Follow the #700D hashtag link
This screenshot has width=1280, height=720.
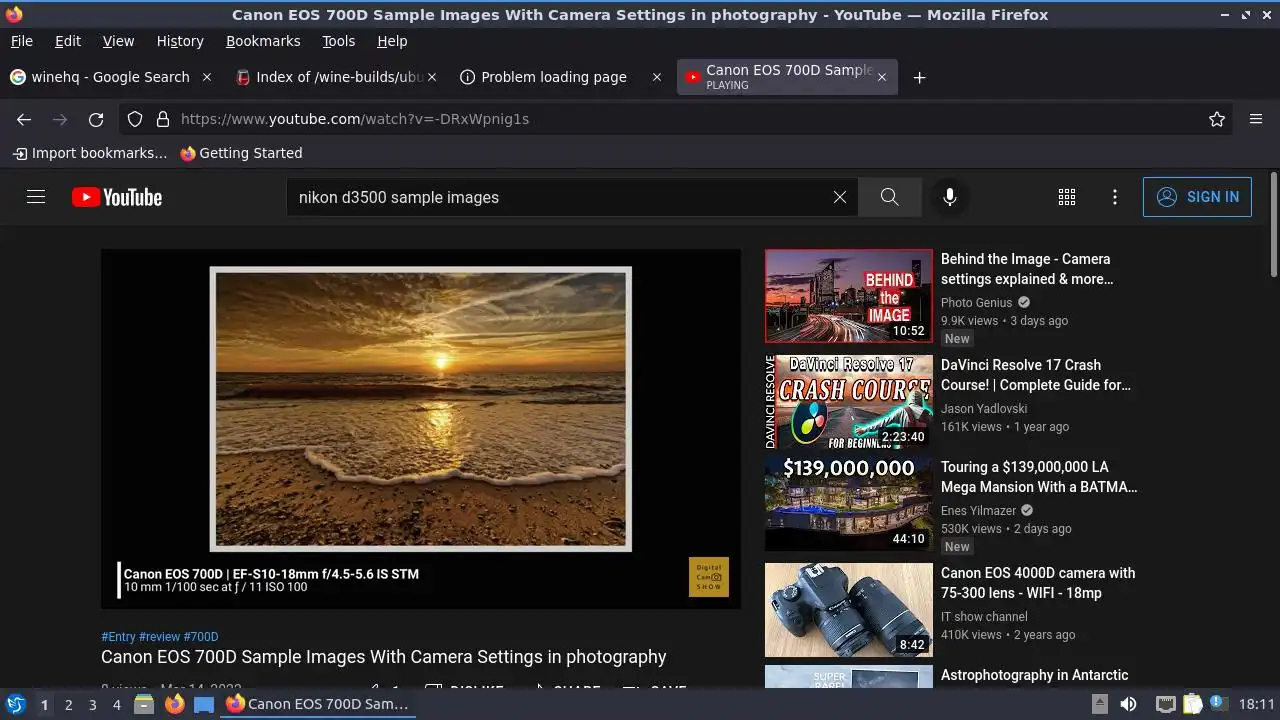point(201,636)
